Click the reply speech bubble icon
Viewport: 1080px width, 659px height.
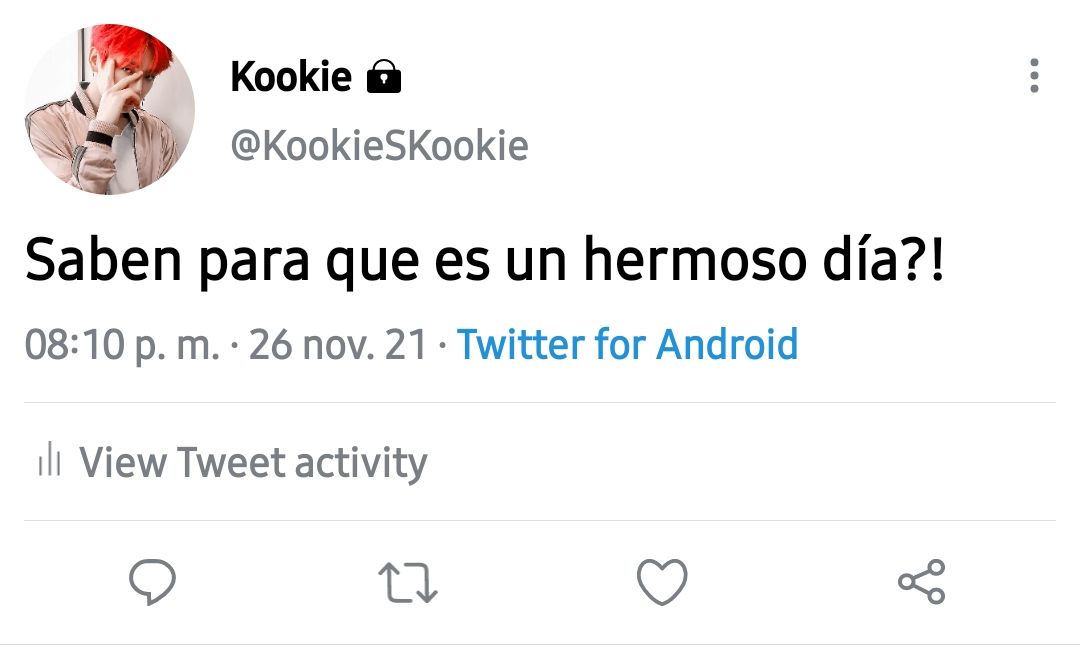[x=152, y=582]
